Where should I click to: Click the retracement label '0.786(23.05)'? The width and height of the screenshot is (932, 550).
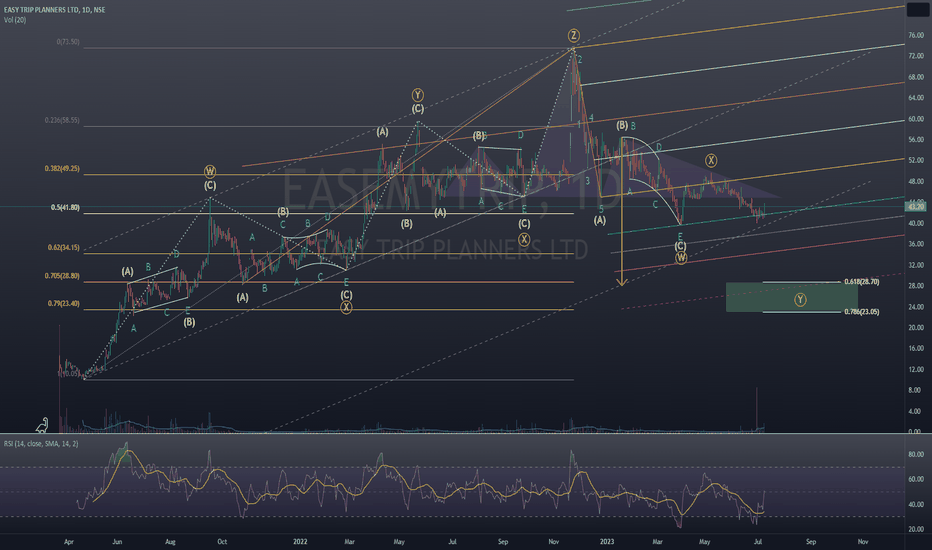click(861, 312)
